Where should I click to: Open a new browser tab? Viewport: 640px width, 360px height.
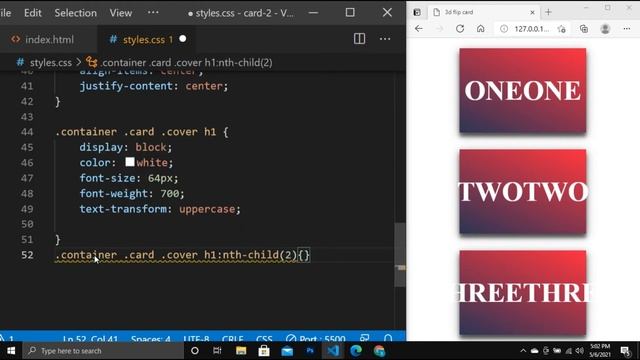tap(548, 12)
